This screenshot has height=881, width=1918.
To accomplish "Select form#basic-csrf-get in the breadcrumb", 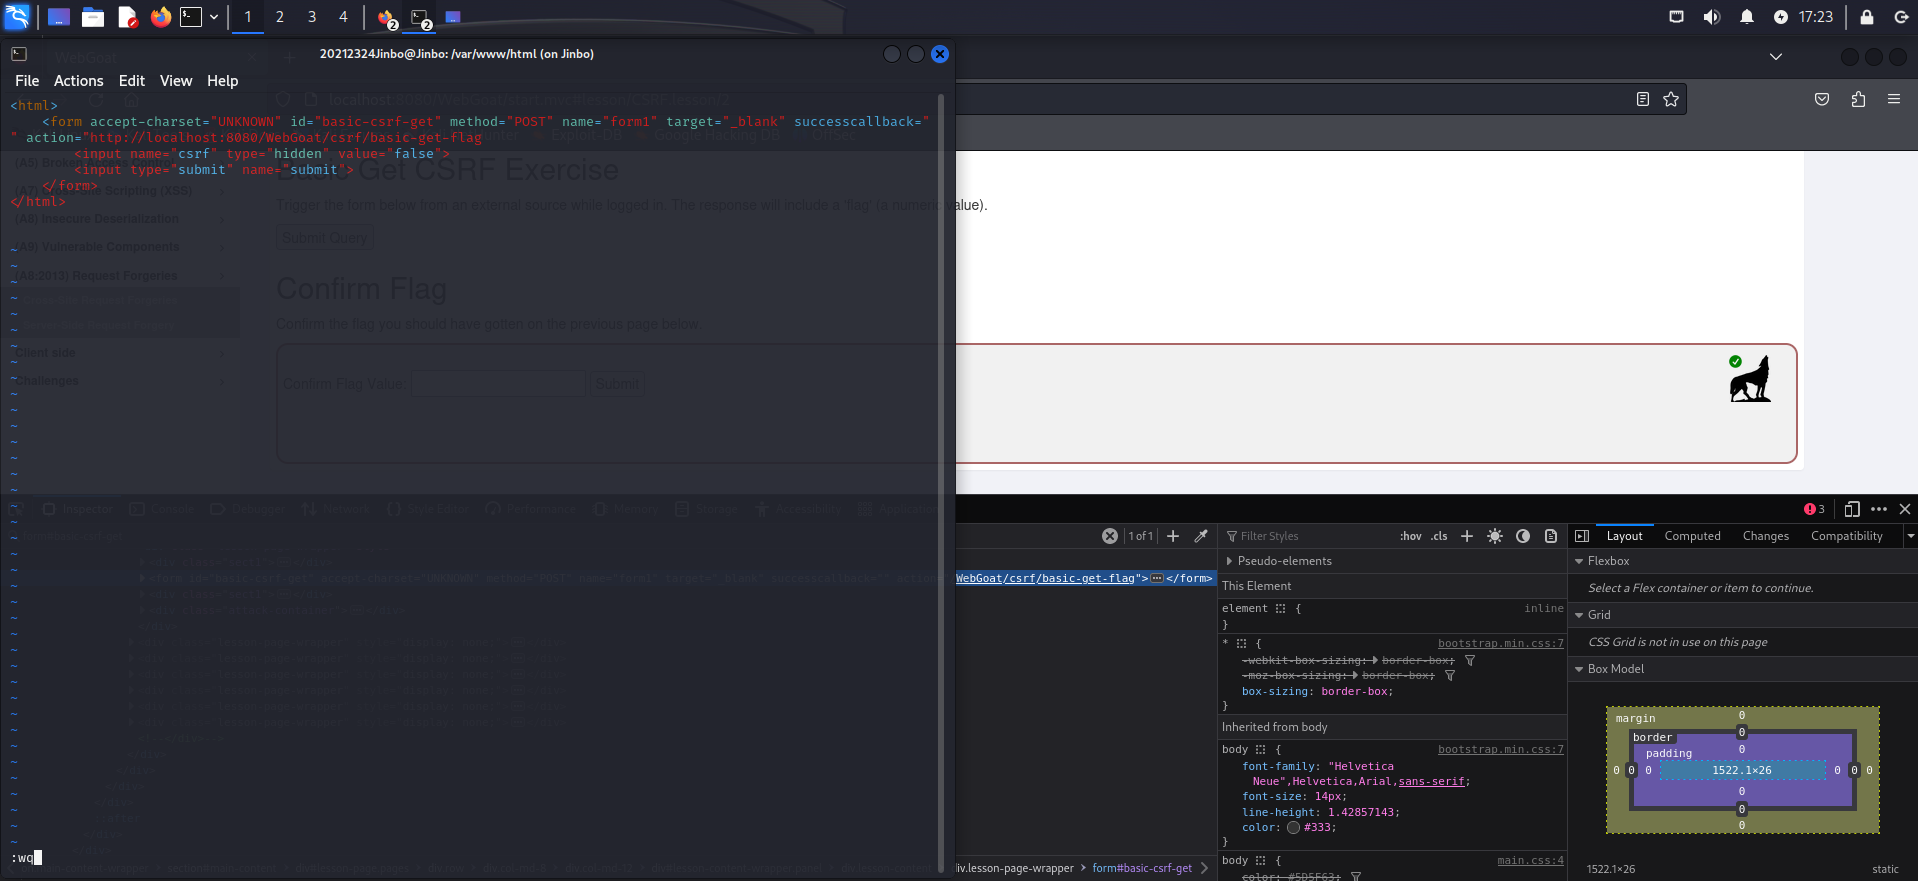I will pos(1142,868).
